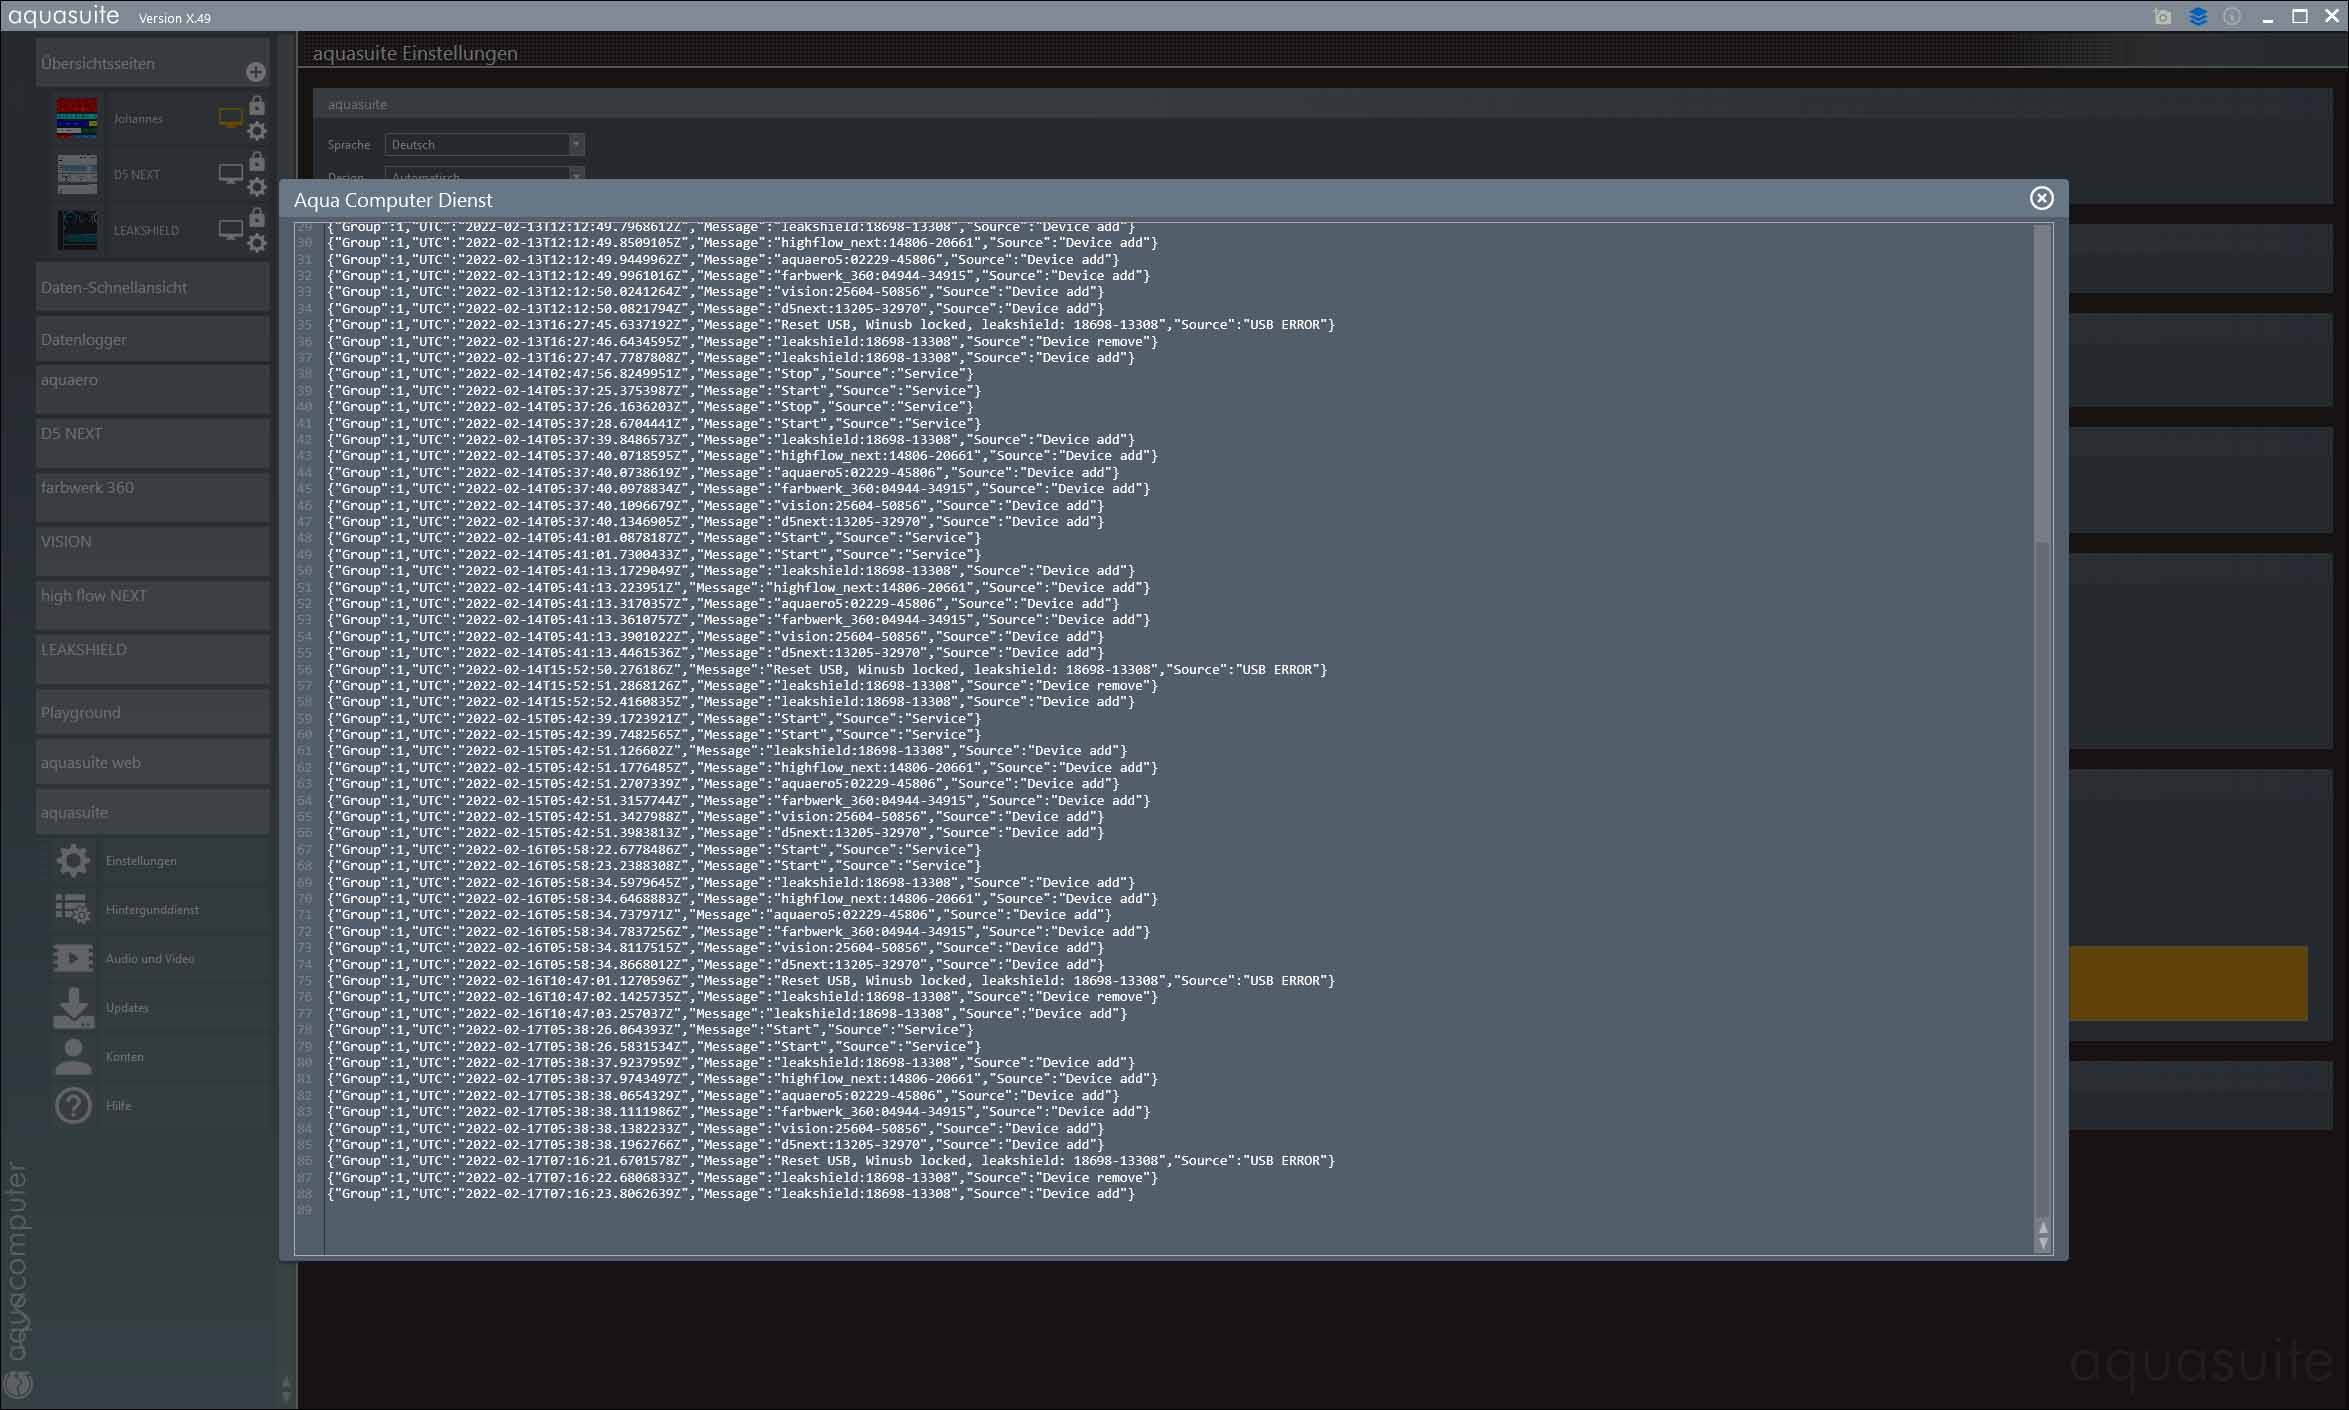Expand the Datenlogger section
Viewport: 2349px width, 1410px height.
(x=153, y=339)
